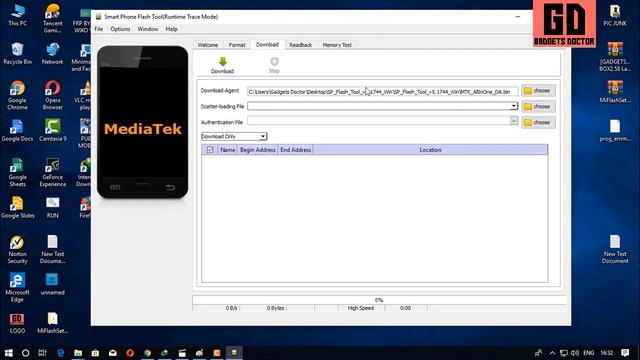Open the File menu

click(x=99, y=29)
